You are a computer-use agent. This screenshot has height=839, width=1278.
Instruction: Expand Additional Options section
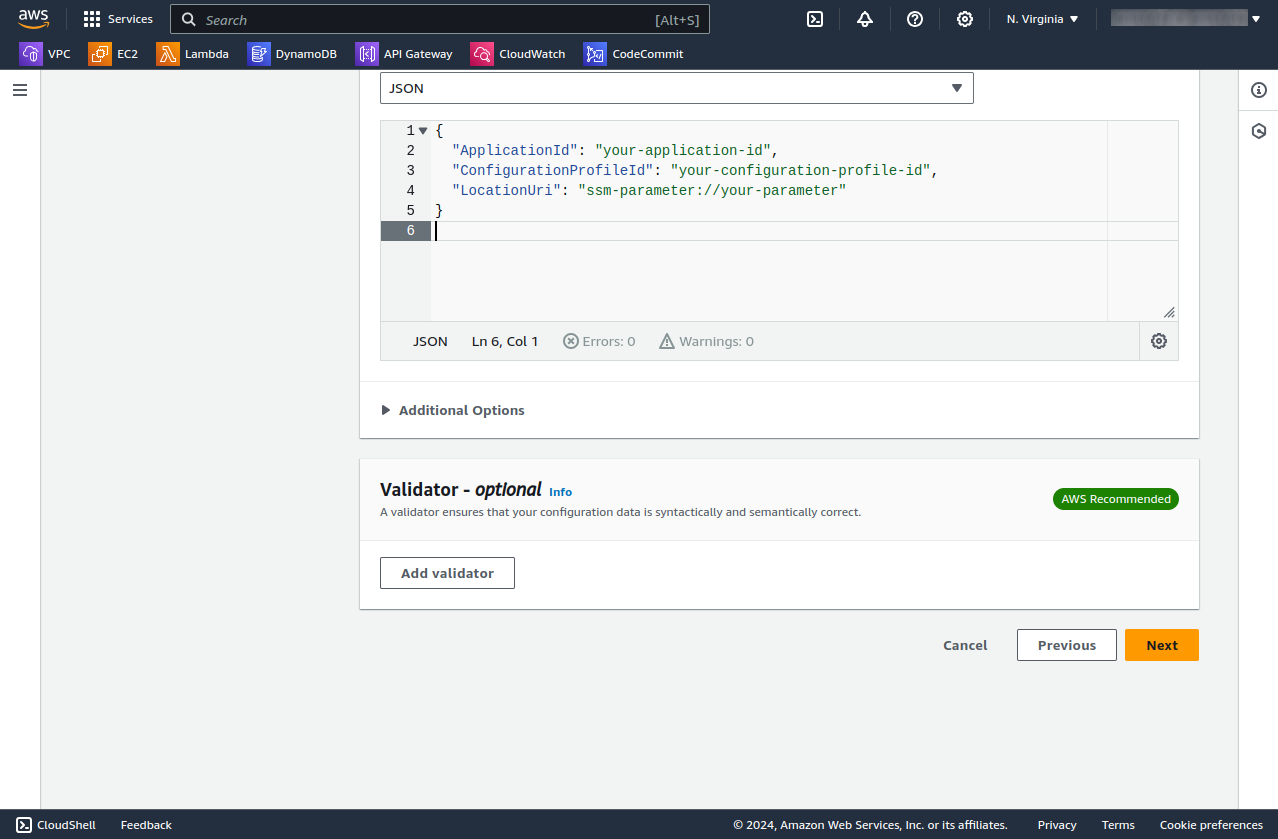(453, 410)
